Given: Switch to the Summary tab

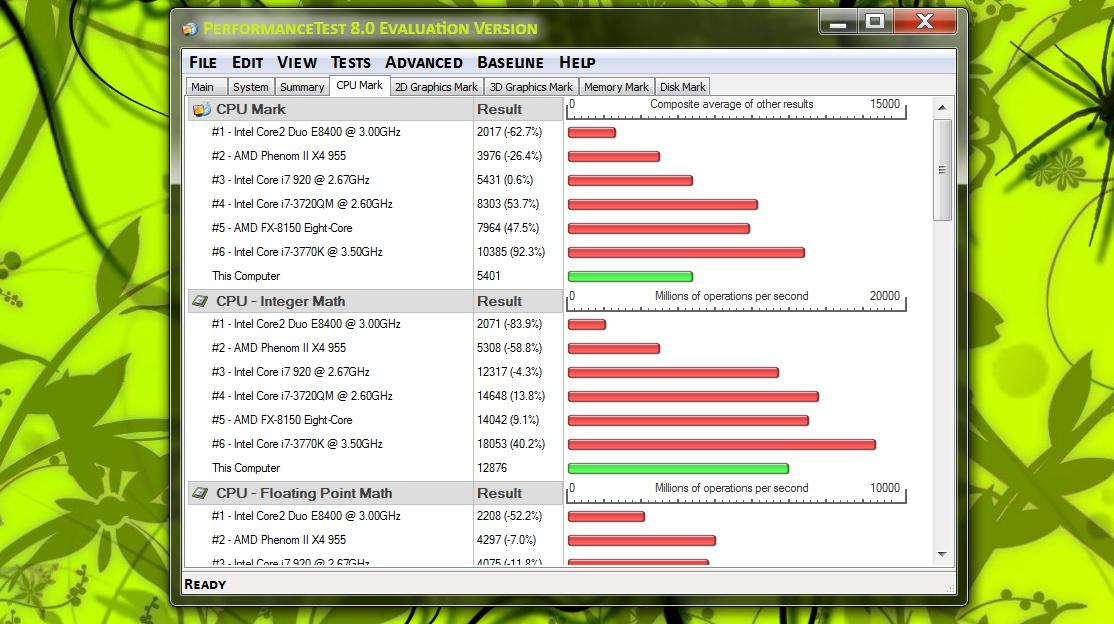Looking at the screenshot, I should 302,87.
